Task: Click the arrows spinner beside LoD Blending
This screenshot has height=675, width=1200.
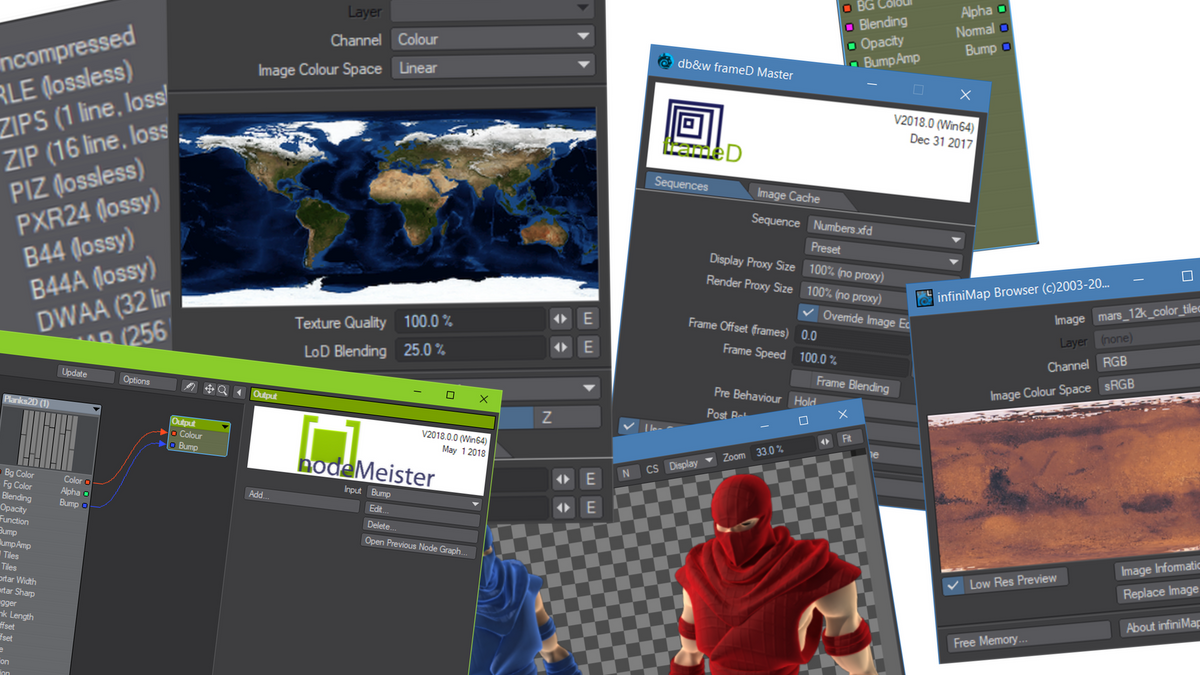Action: (x=561, y=347)
